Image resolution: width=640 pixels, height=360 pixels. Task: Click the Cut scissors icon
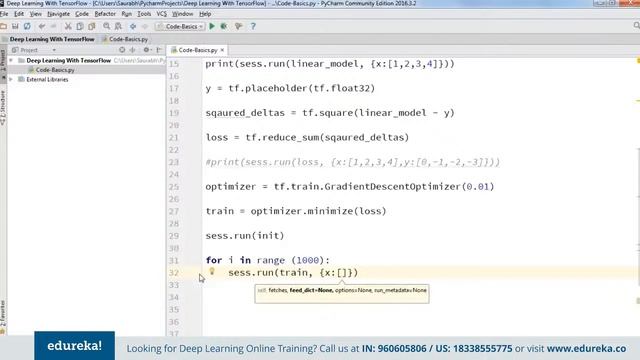click(x=68, y=26)
